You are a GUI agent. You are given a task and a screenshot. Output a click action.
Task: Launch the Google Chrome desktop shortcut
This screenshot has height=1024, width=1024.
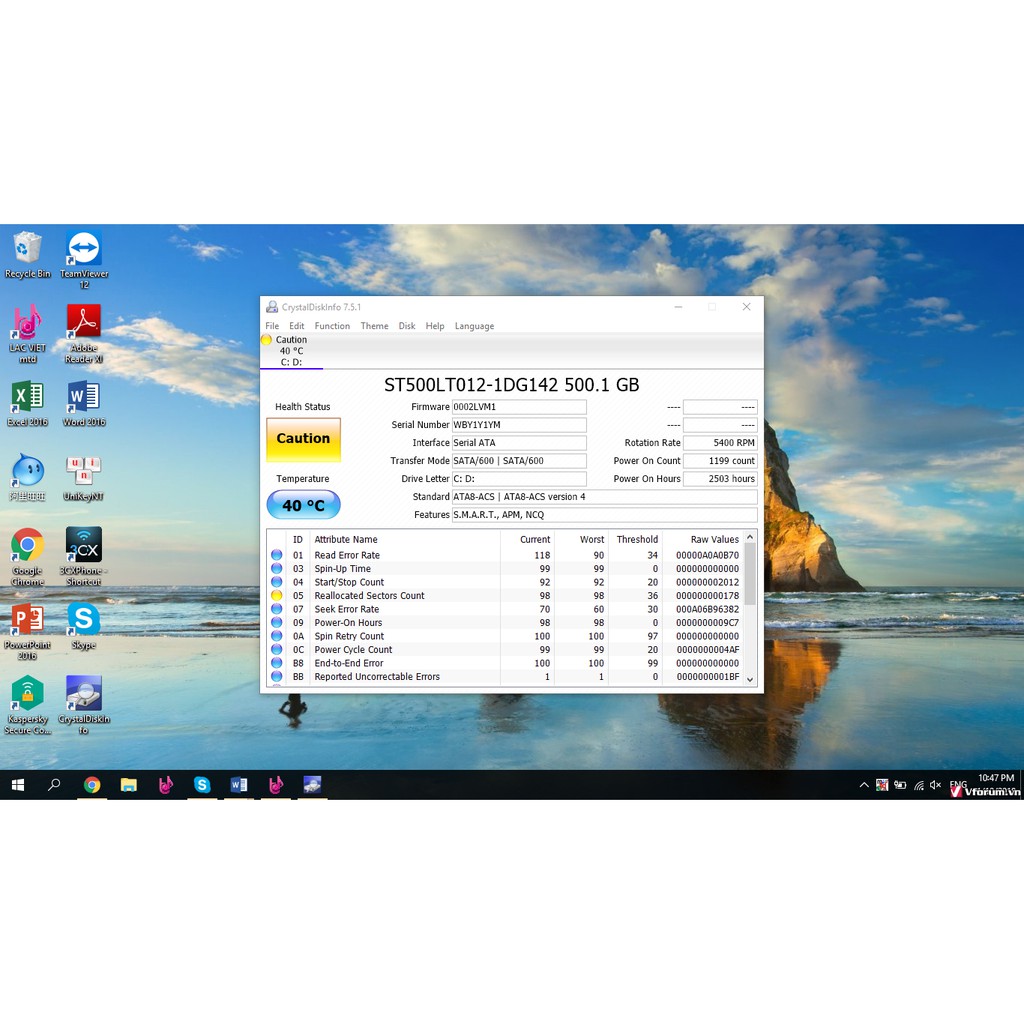point(27,546)
